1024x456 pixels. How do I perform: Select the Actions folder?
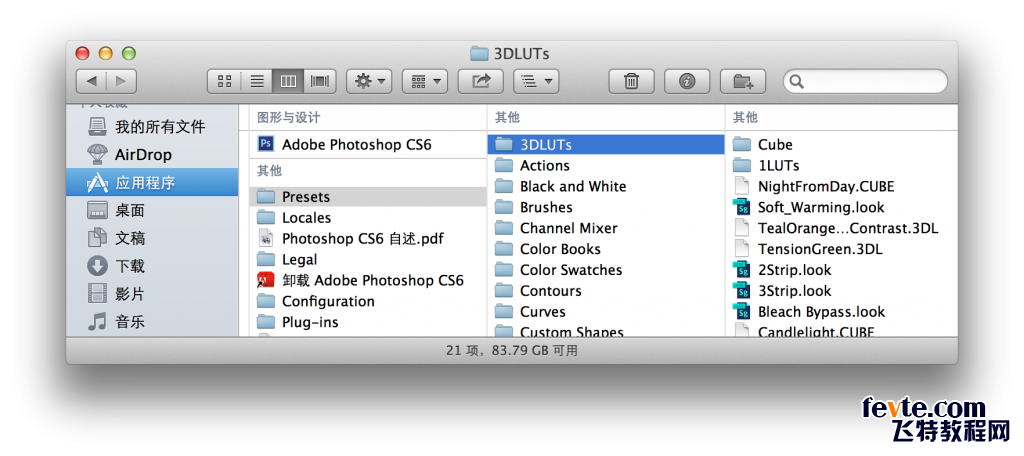[606, 165]
